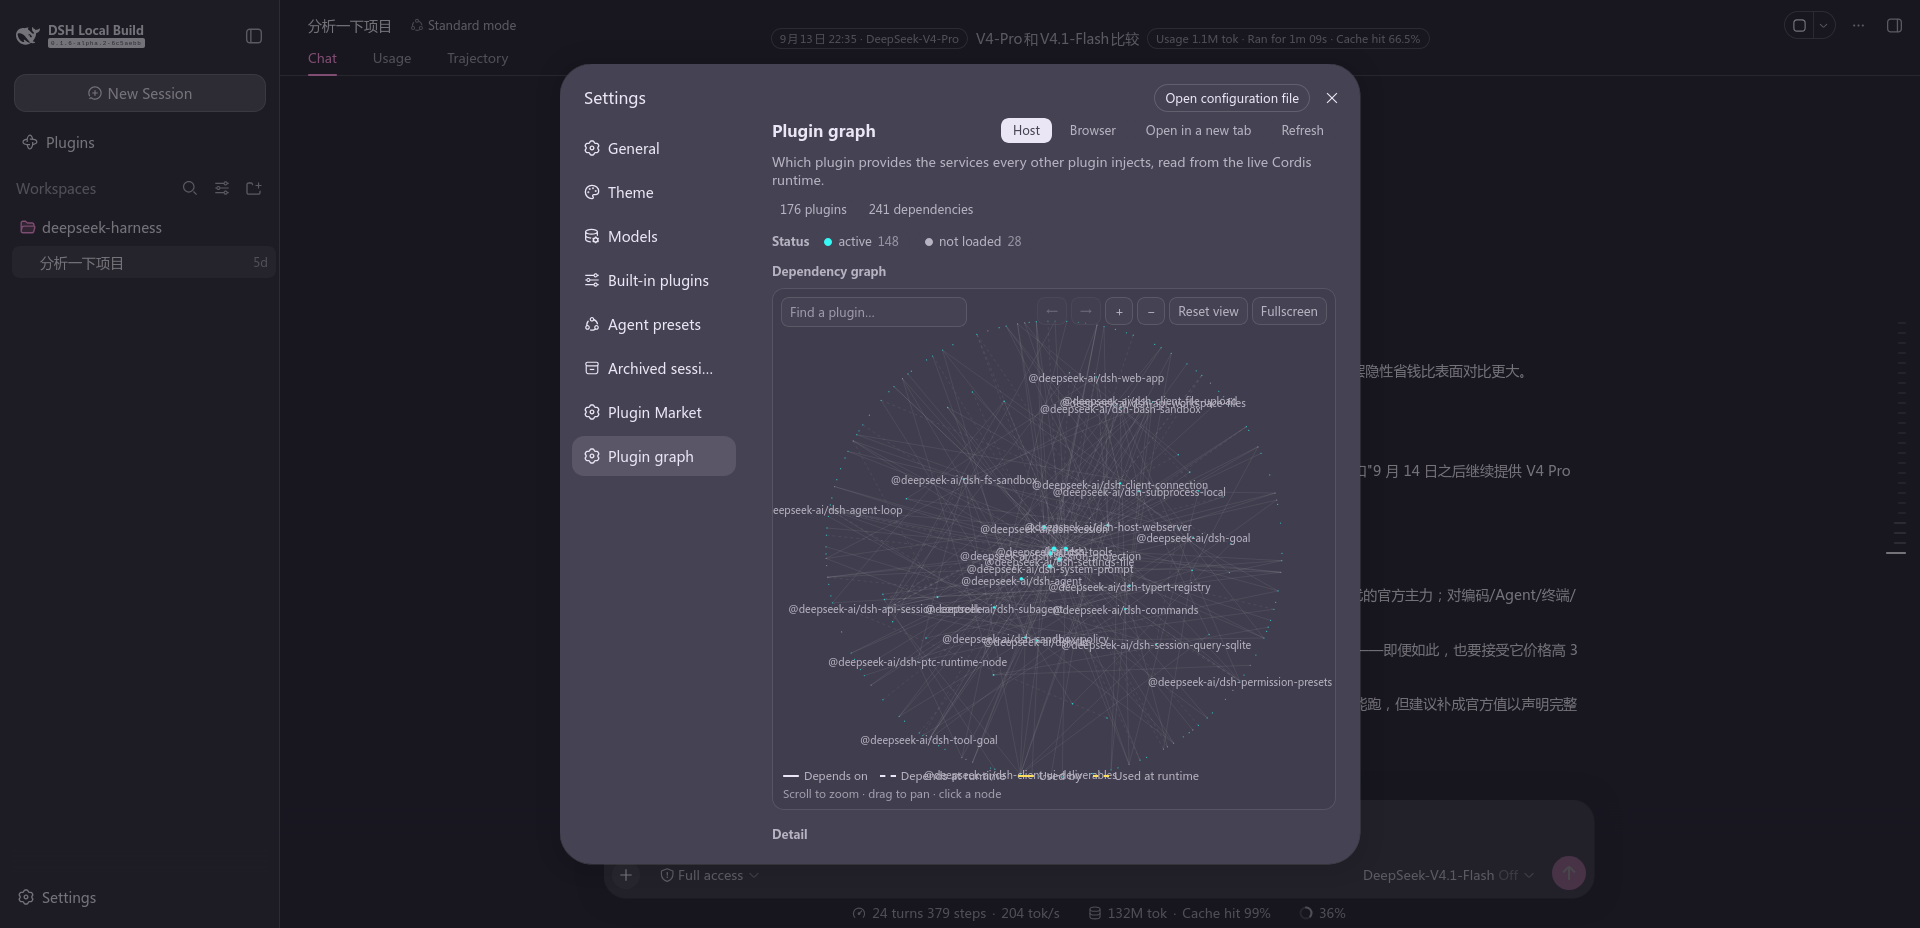1920x928 pixels.
Task: Open the DeepSeek-V4.1-Flash model dropdown
Action: pyautogui.click(x=1447, y=875)
